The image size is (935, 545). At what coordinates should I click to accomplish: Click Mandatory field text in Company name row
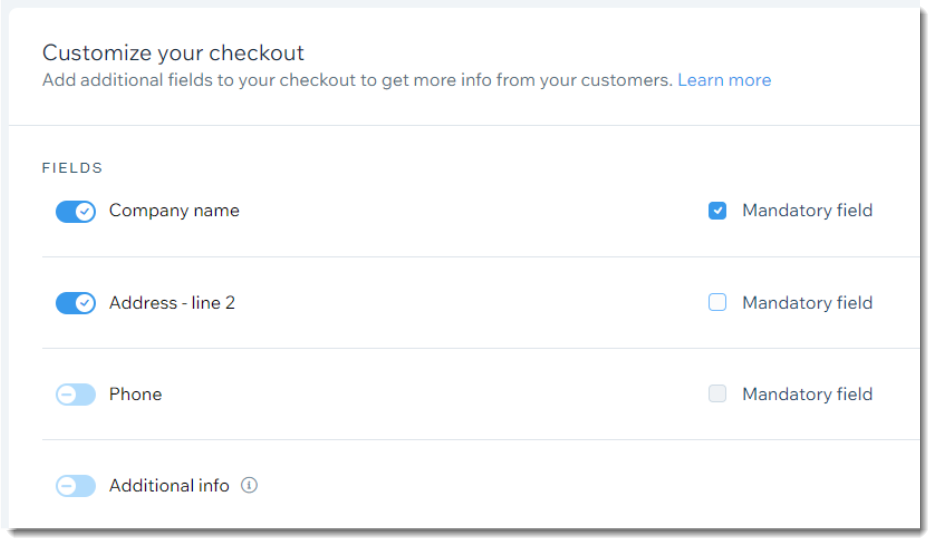(x=807, y=210)
